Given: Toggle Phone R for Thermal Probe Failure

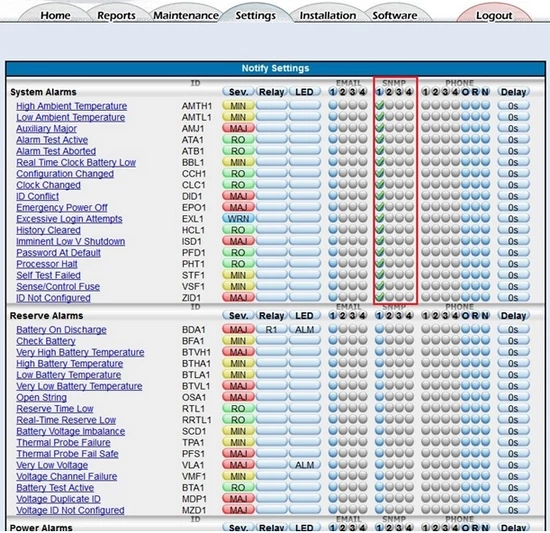Looking at the screenshot, I should (x=475, y=442).
